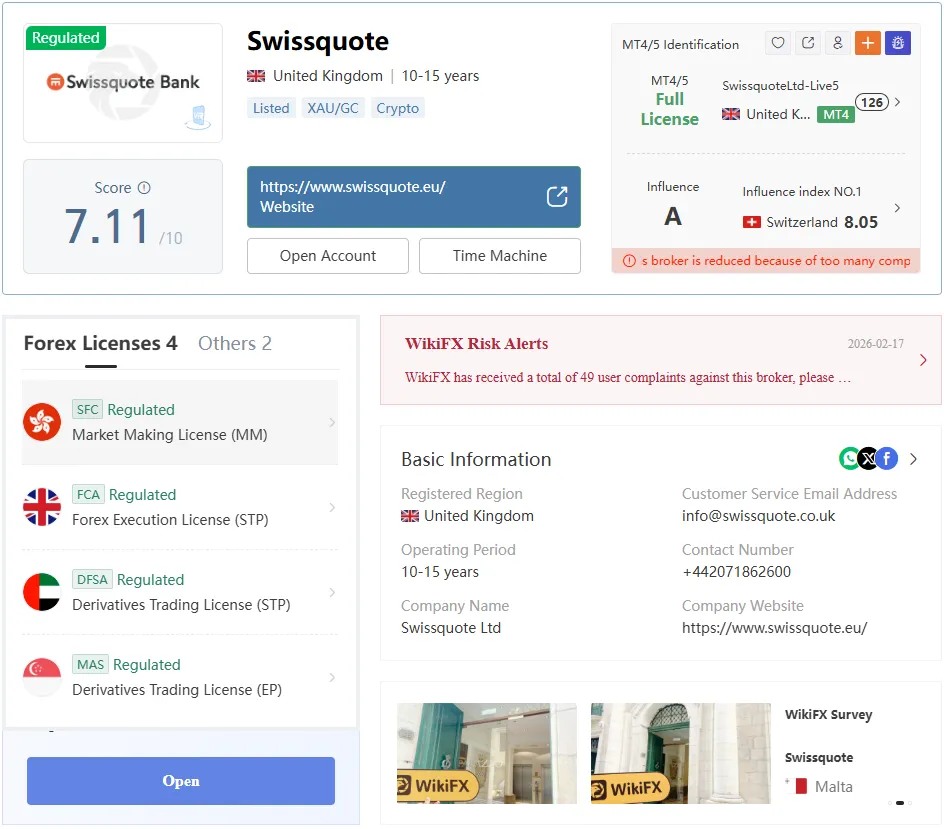Click the 2026-02-17 alert date
This screenshot has width=944, height=829.
click(875, 344)
